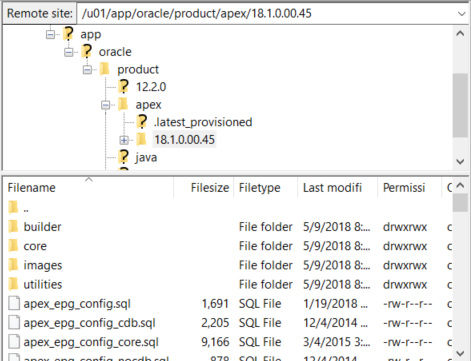The image size is (471, 361).
Task: Collapse the oracle tree node
Action: pos(69,52)
